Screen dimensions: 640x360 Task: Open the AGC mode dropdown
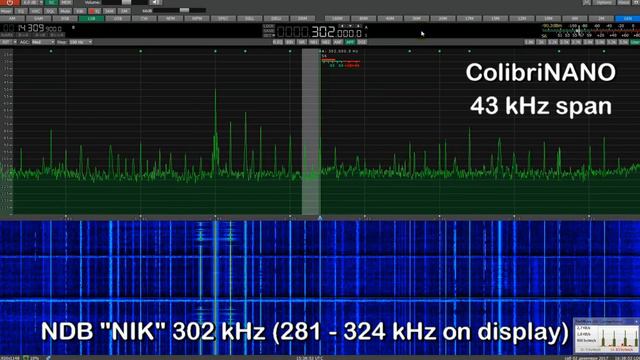point(43,42)
